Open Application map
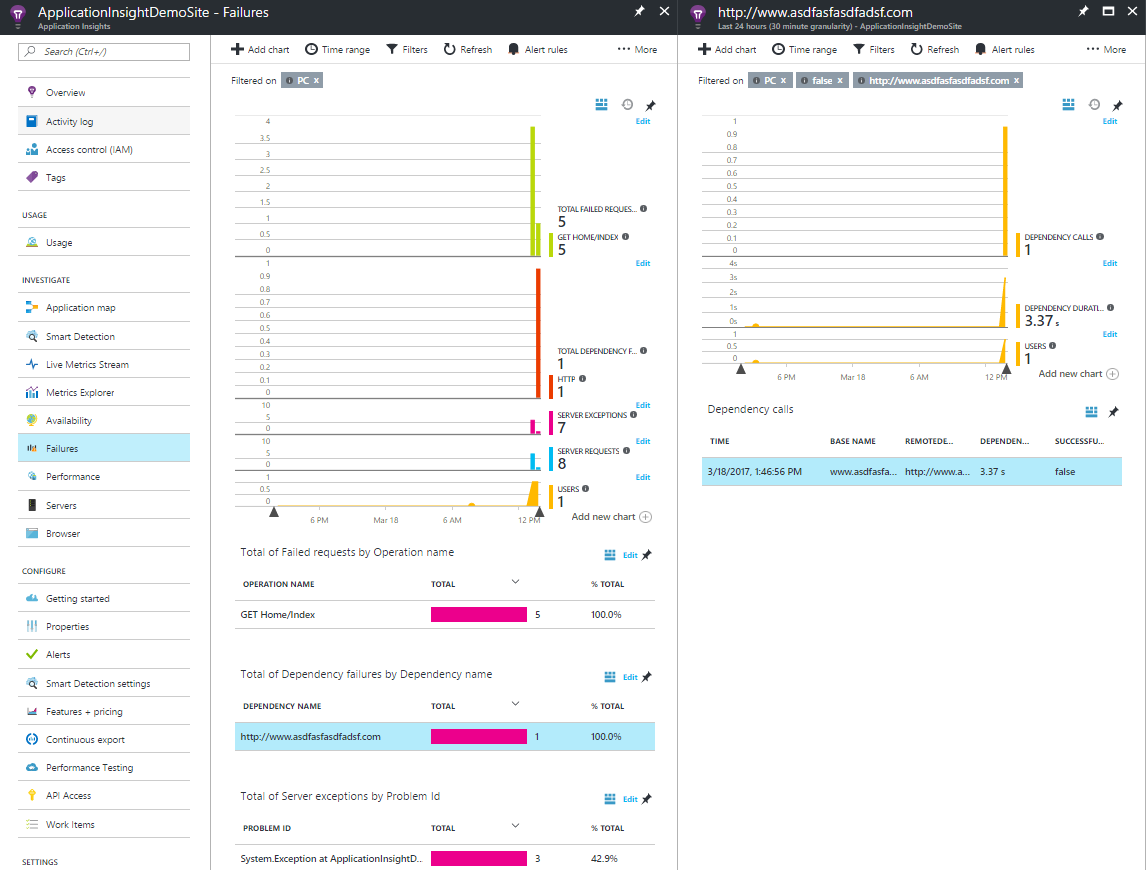The height and width of the screenshot is (870, 1146). pyautogui.click(x=103, y=307)
